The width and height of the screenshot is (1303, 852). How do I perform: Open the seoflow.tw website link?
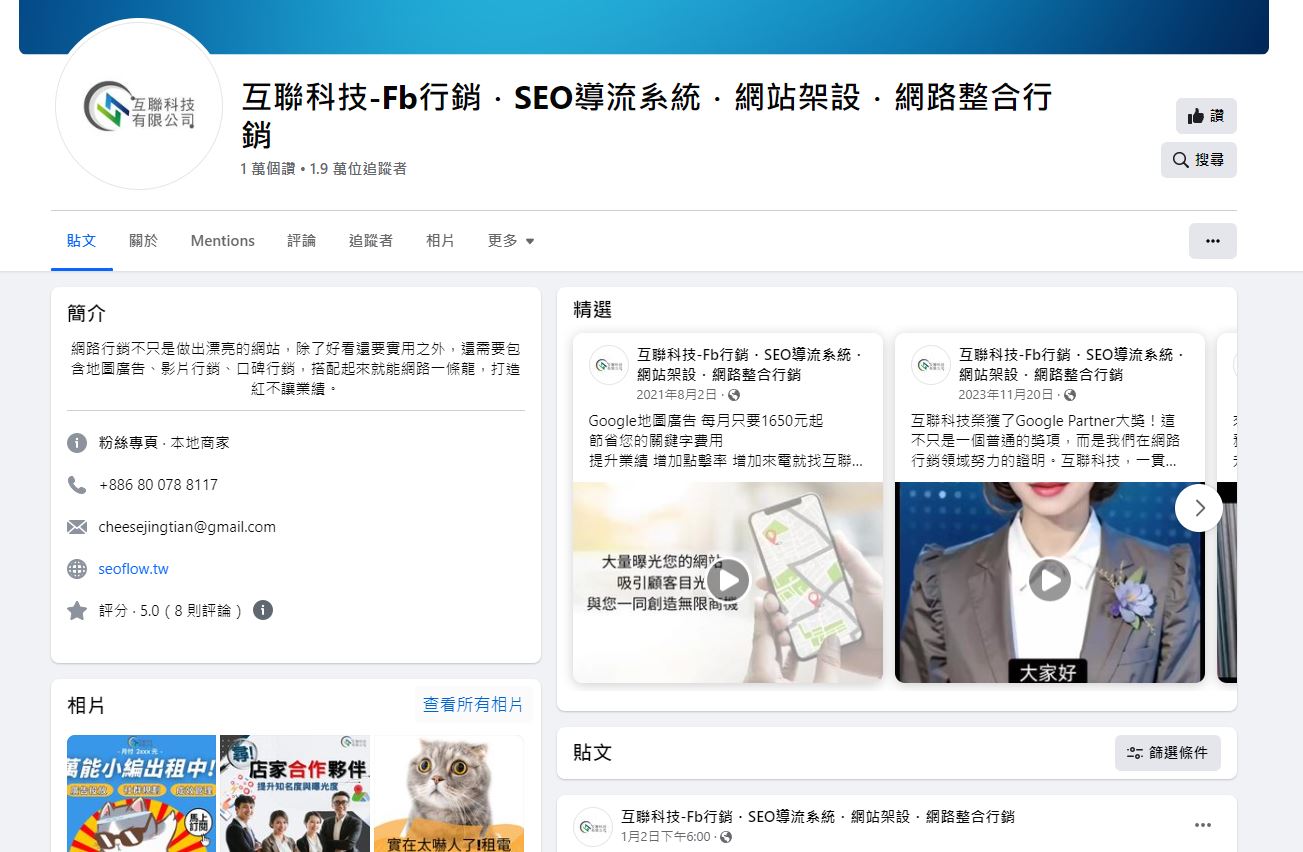tap(134, 569)
